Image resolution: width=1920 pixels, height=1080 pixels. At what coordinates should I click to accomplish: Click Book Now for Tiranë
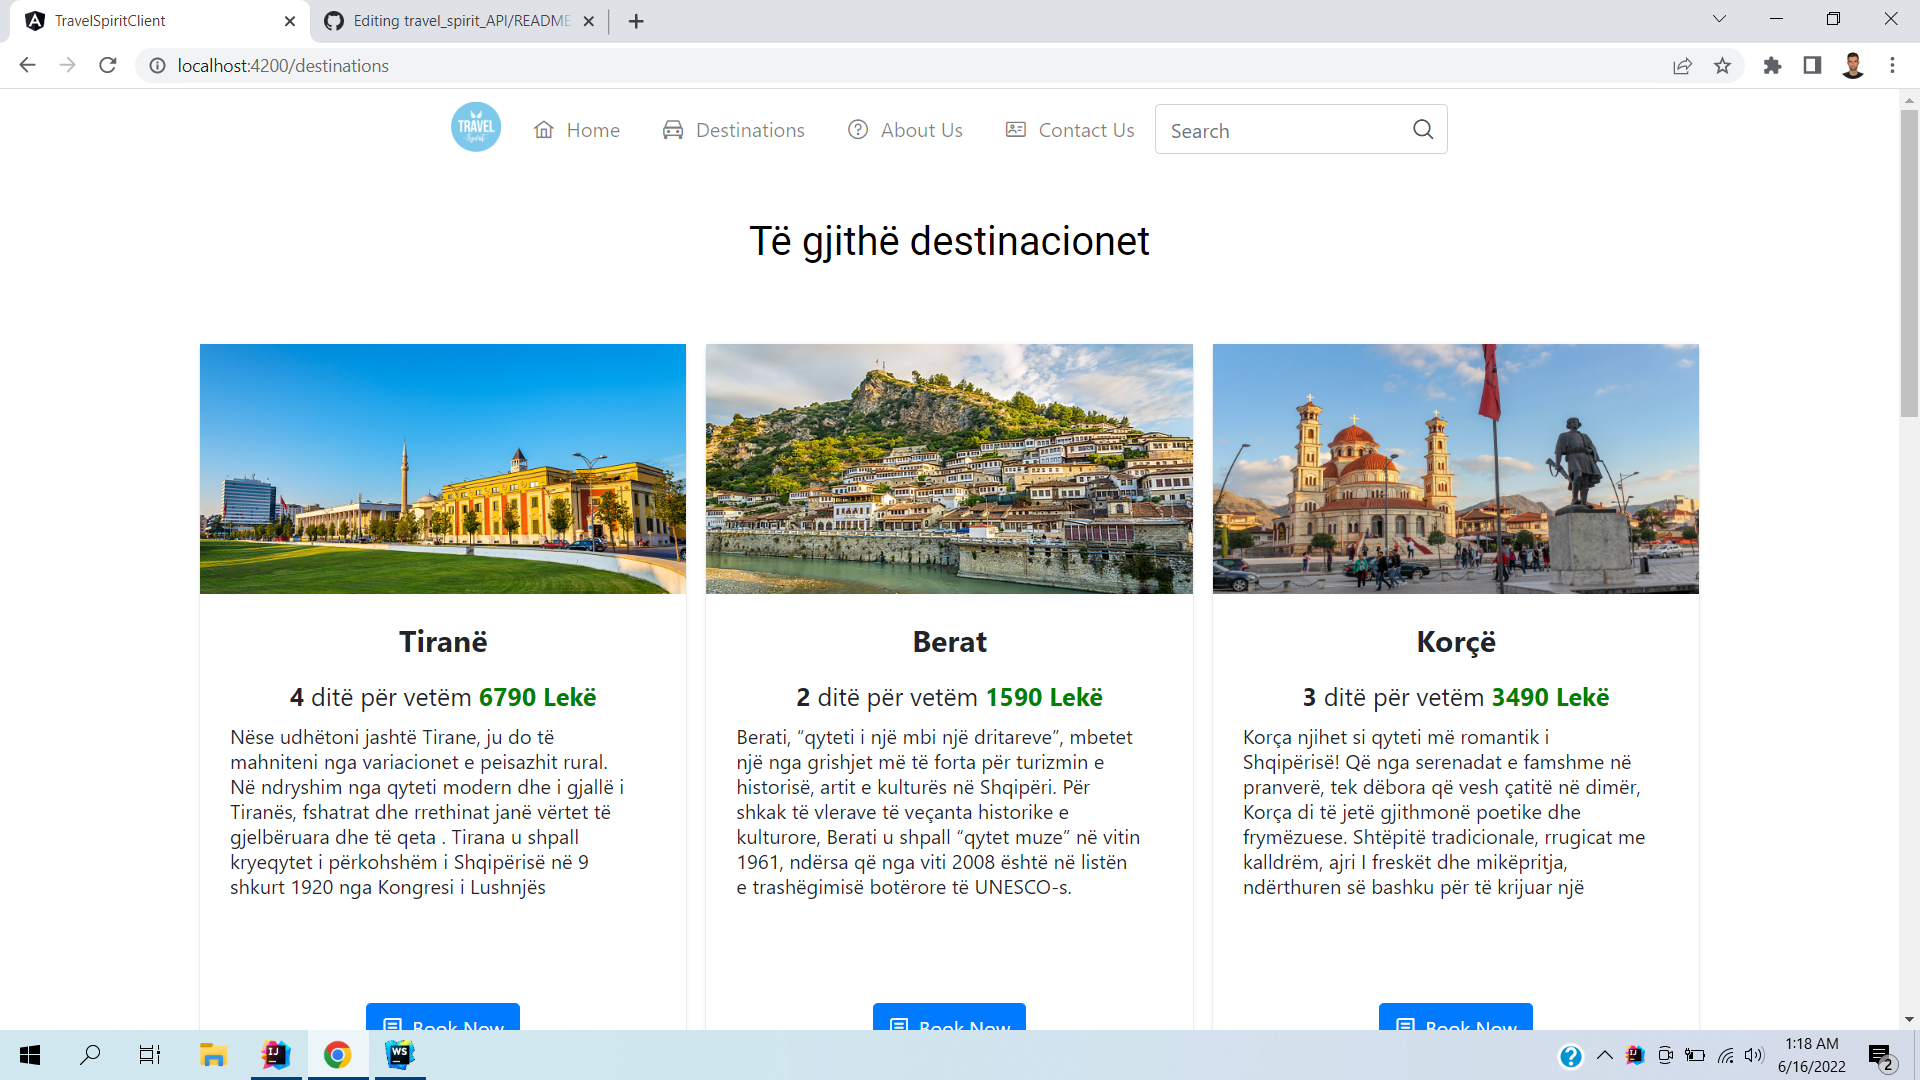443,1017
